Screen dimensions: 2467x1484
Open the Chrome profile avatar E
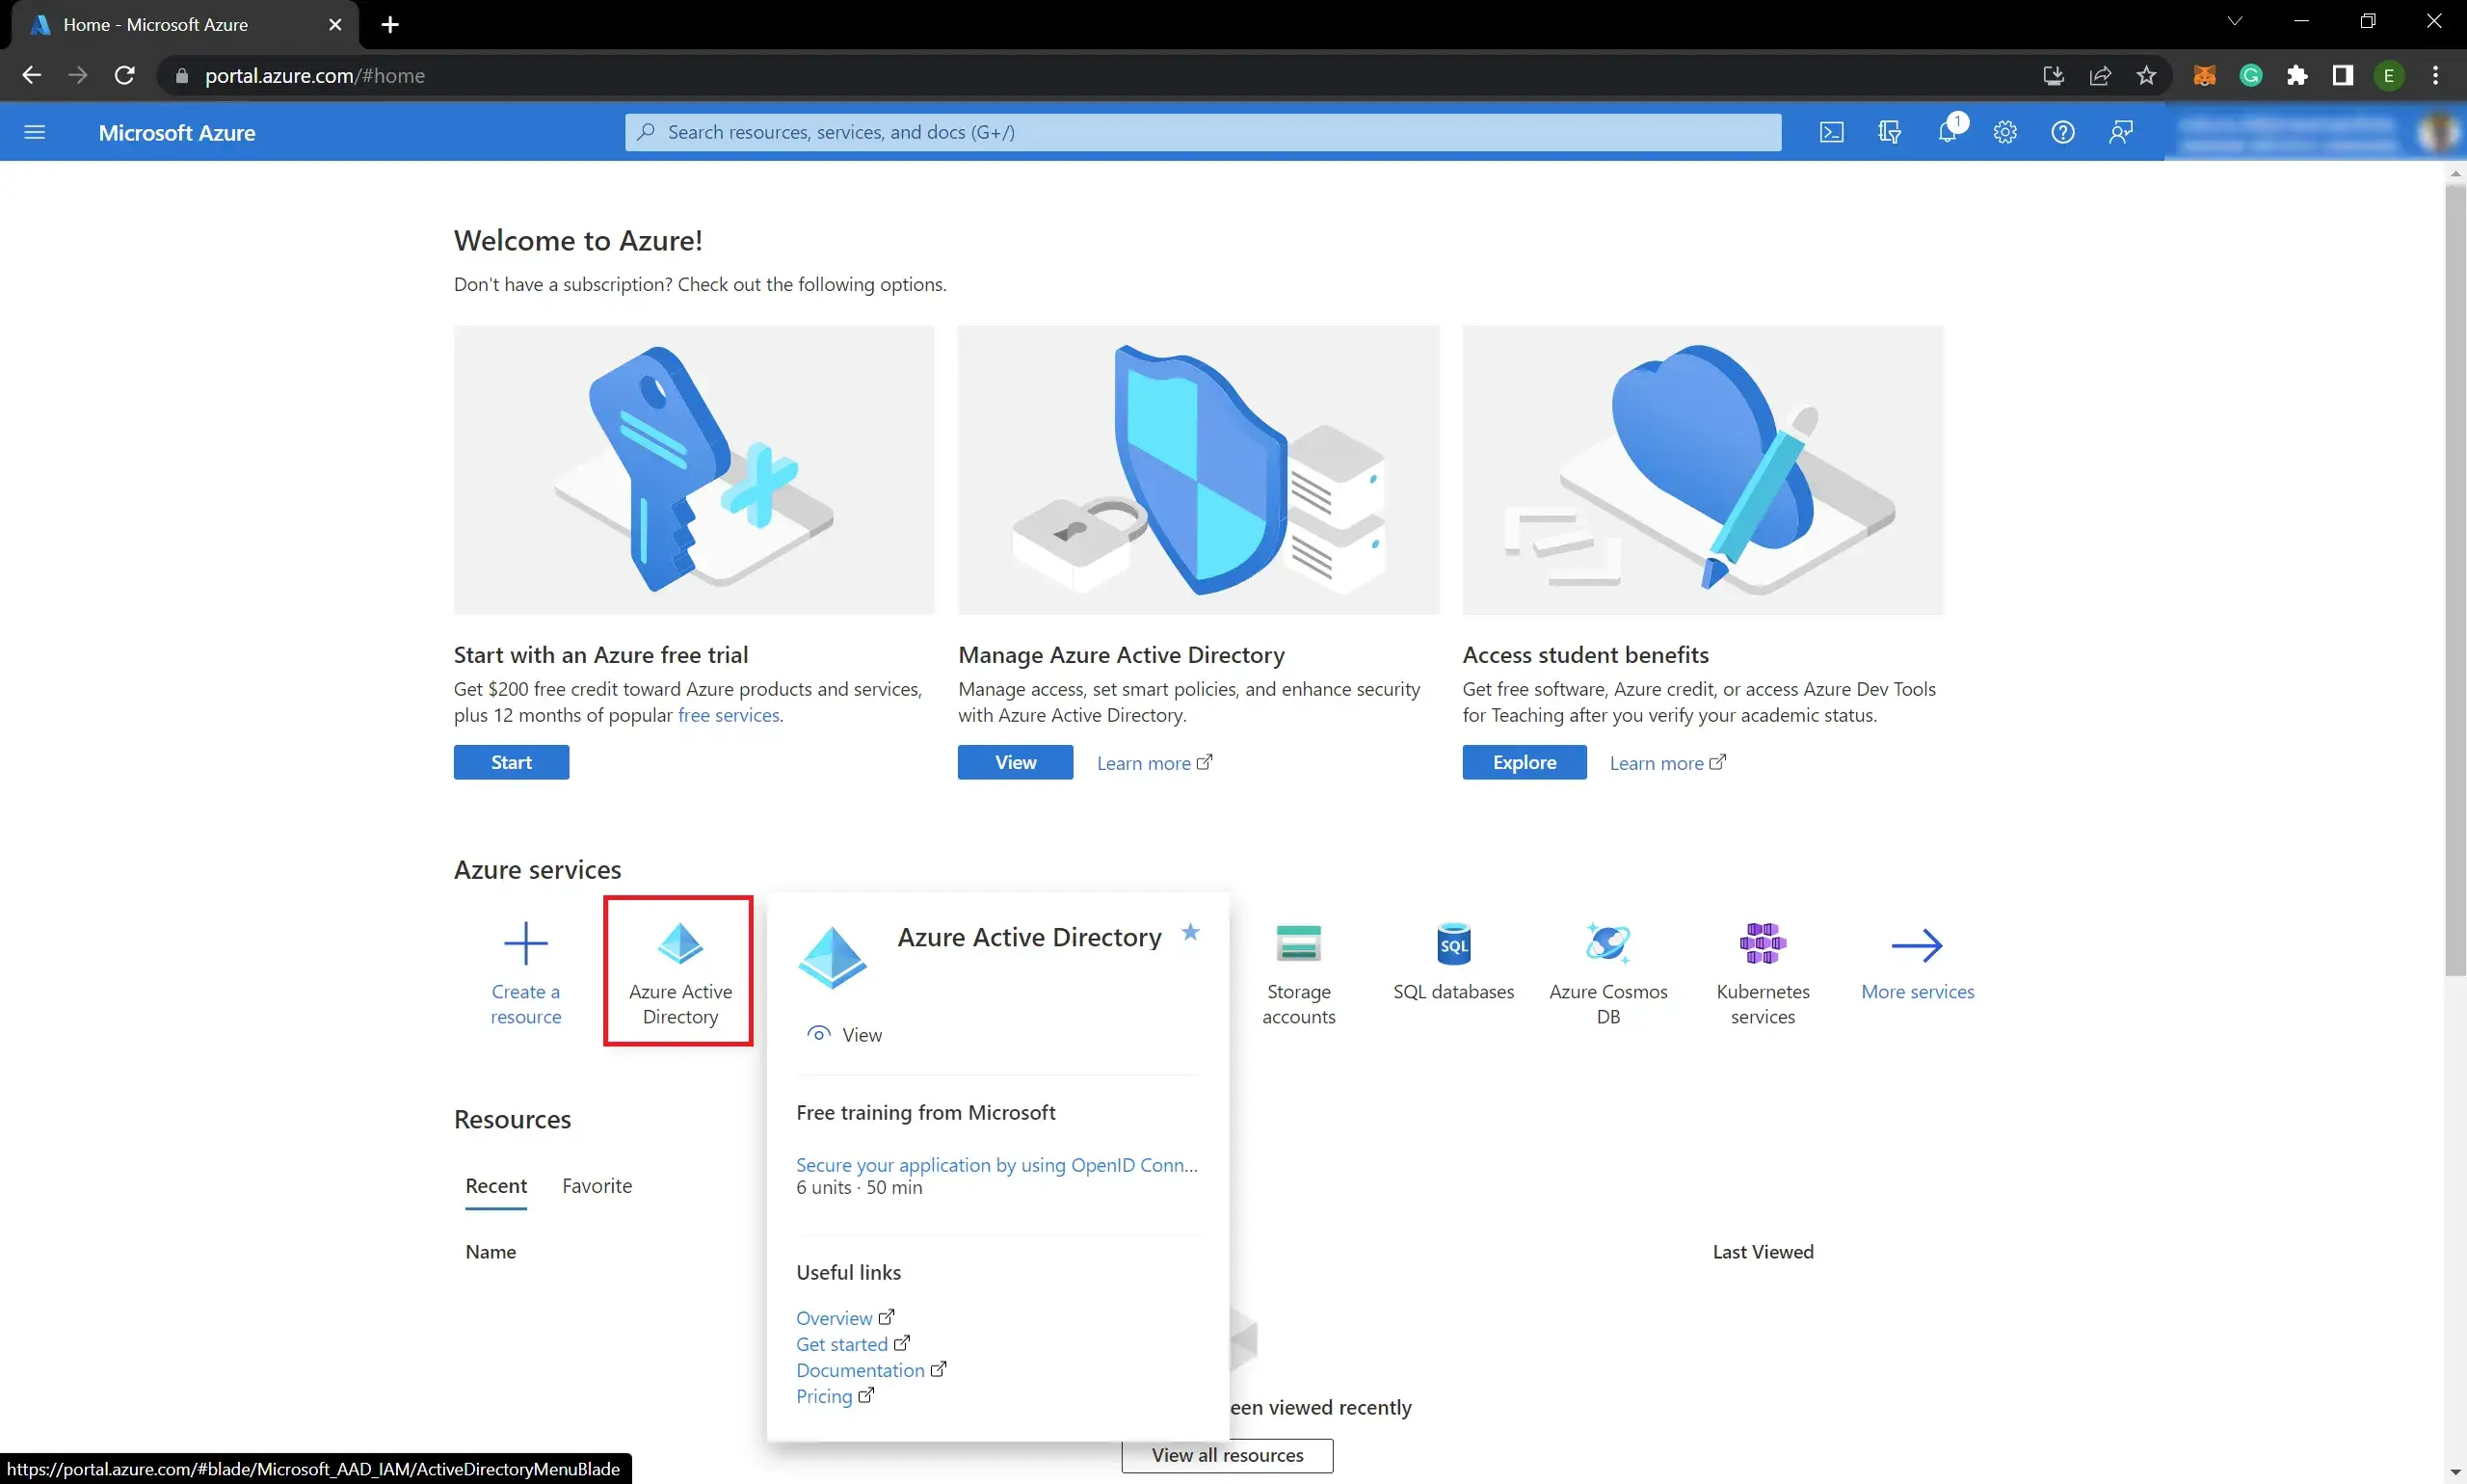pos(2389,75)
